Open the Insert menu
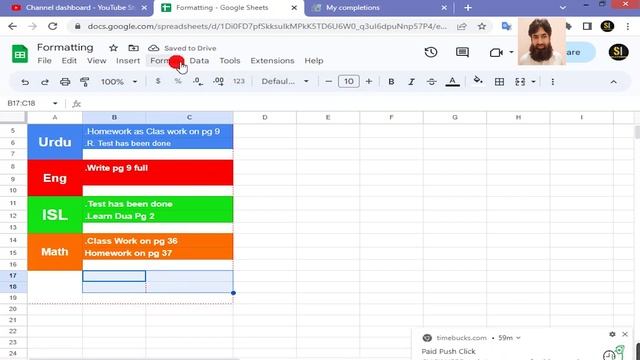Screen dimensions: 640x360 [x=128, y=60]
